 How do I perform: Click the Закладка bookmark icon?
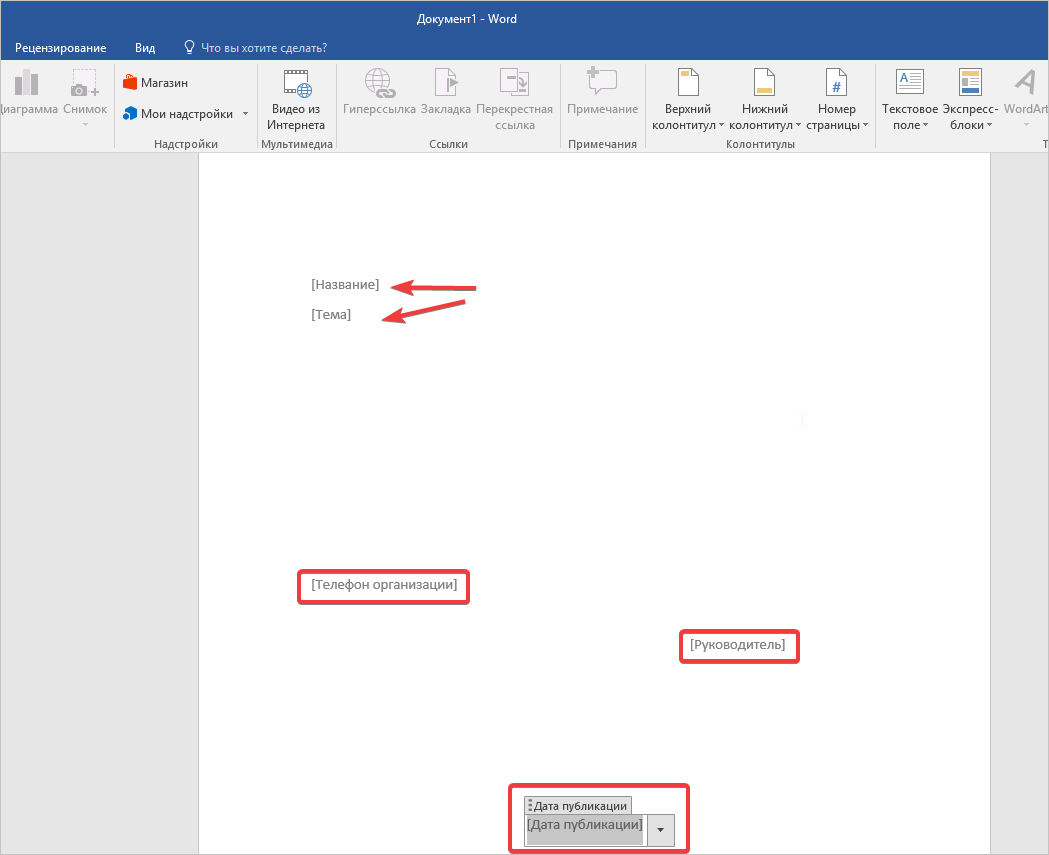tap(445, 86)
